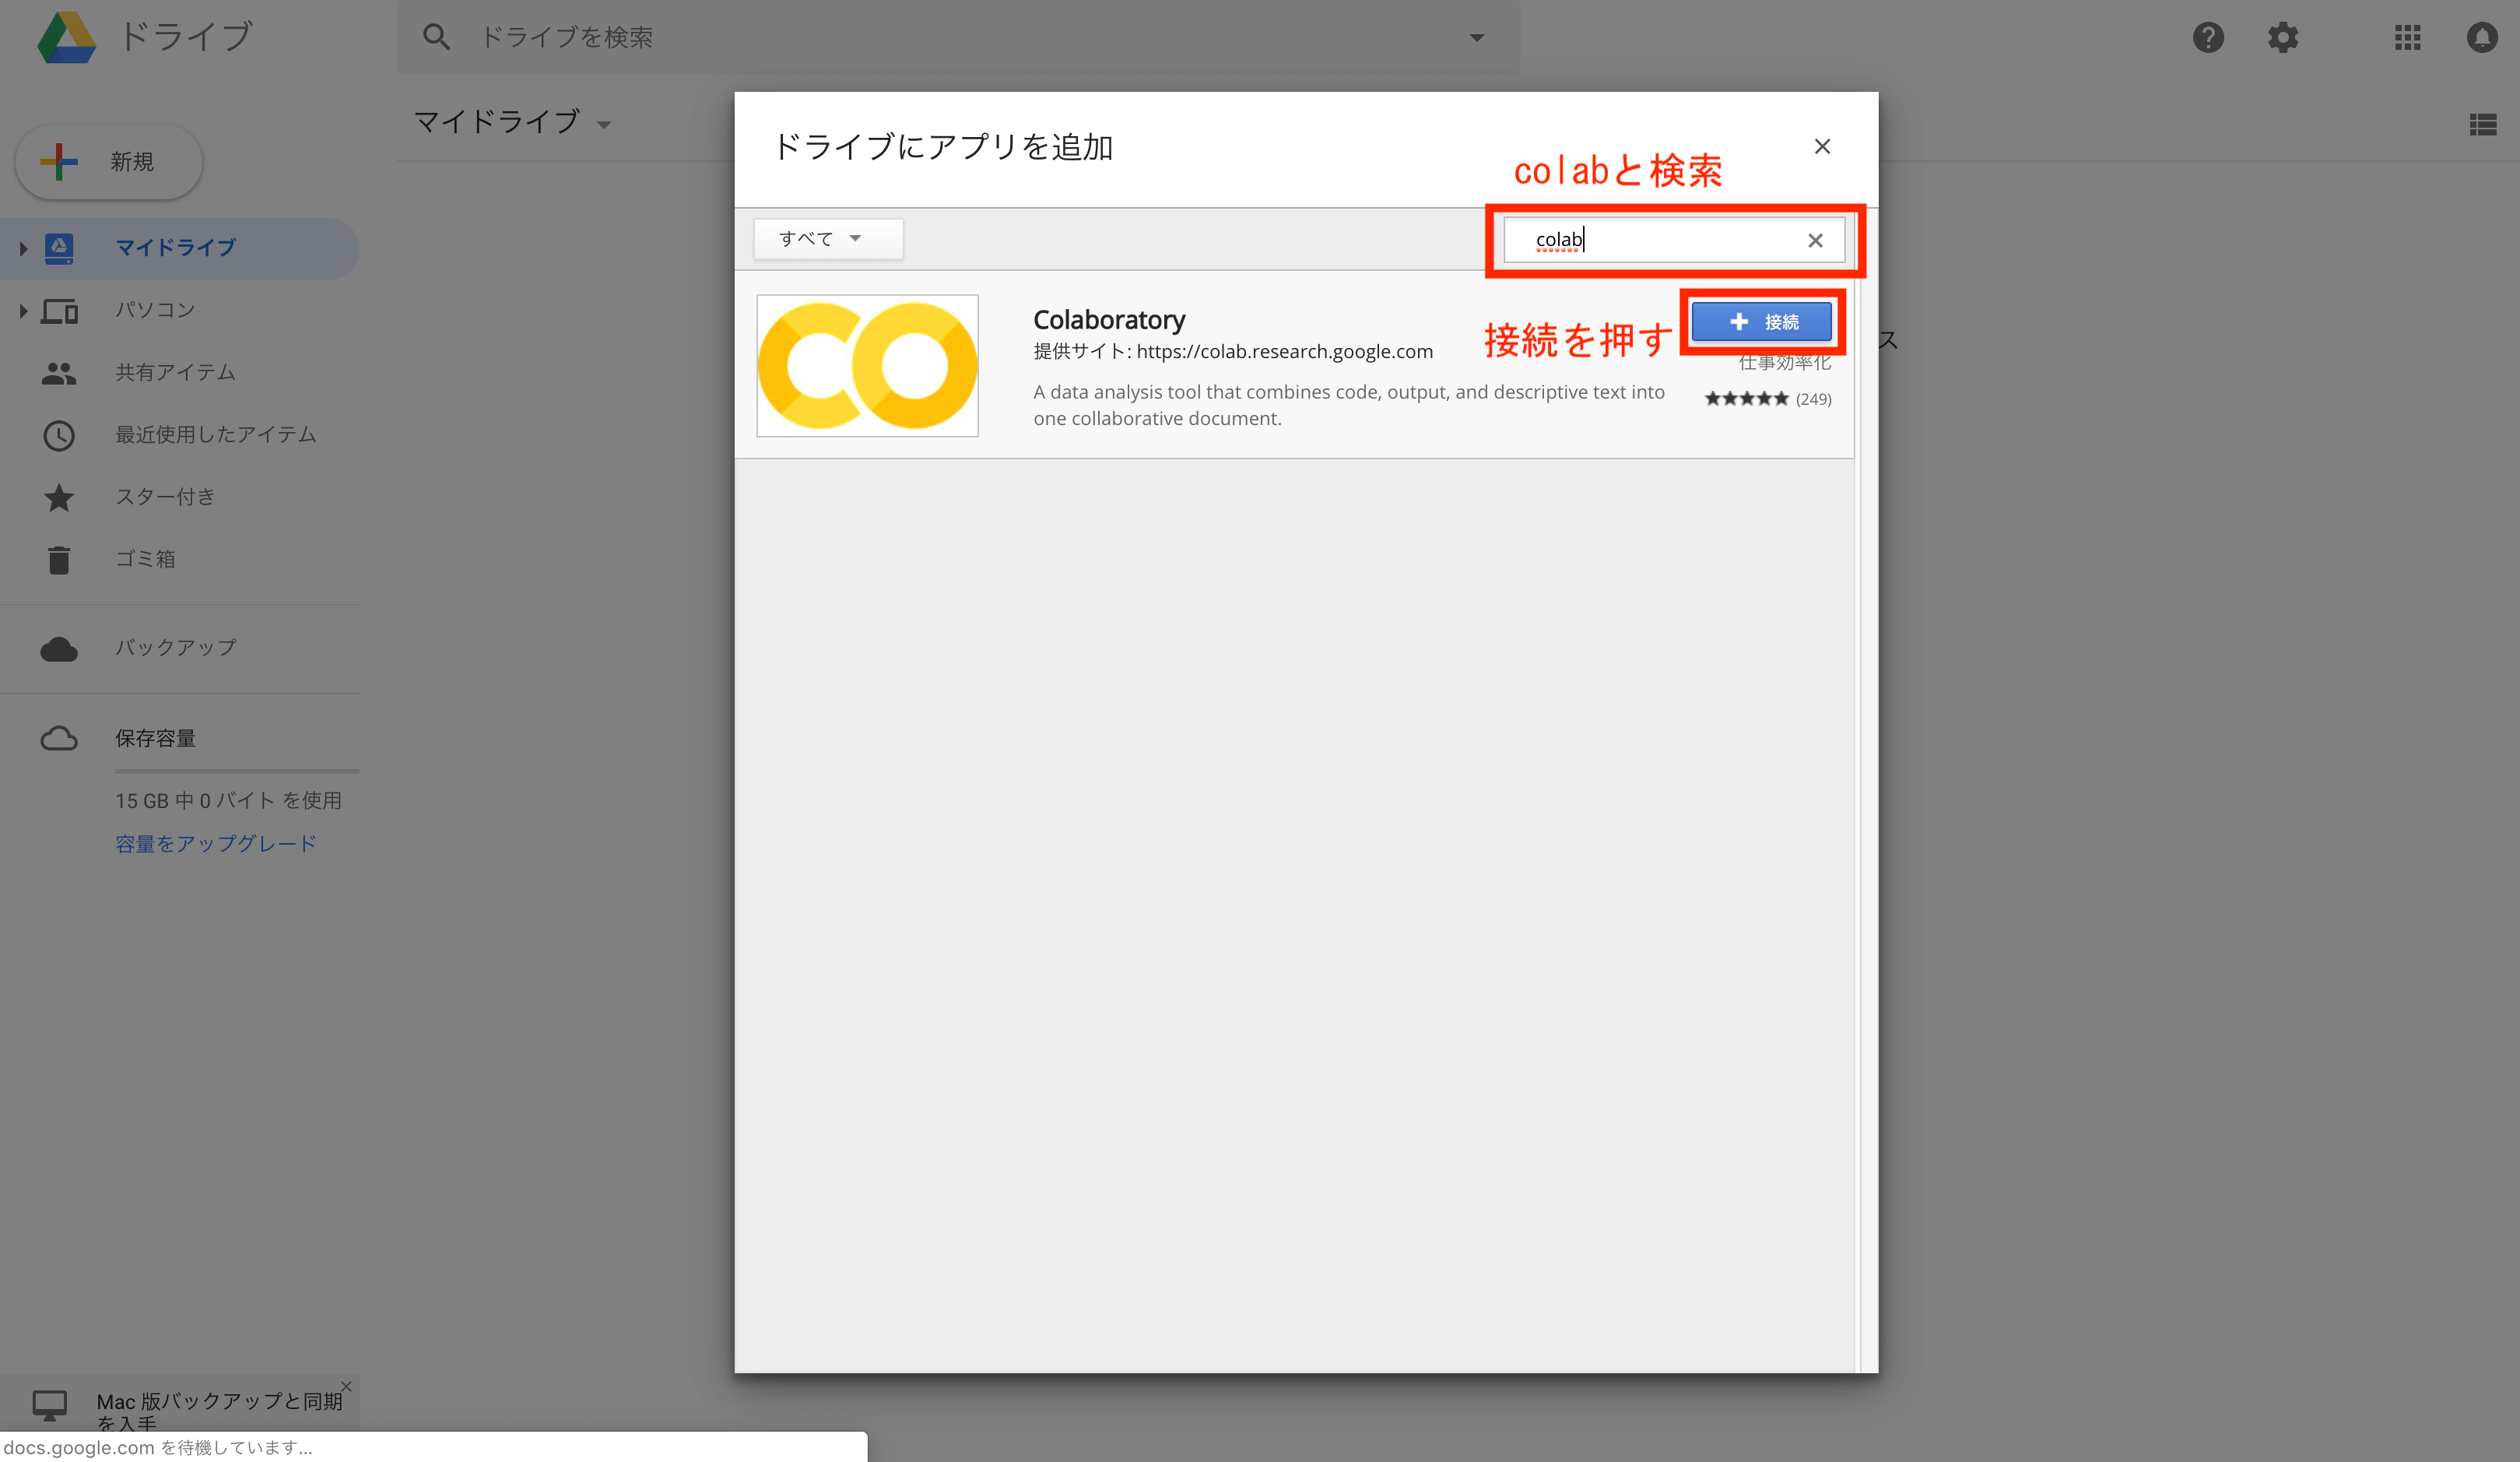Open the Colaboratory app logo thumbnail
The height and width of the screenshot is (1462, 2520).
(867, 365)
